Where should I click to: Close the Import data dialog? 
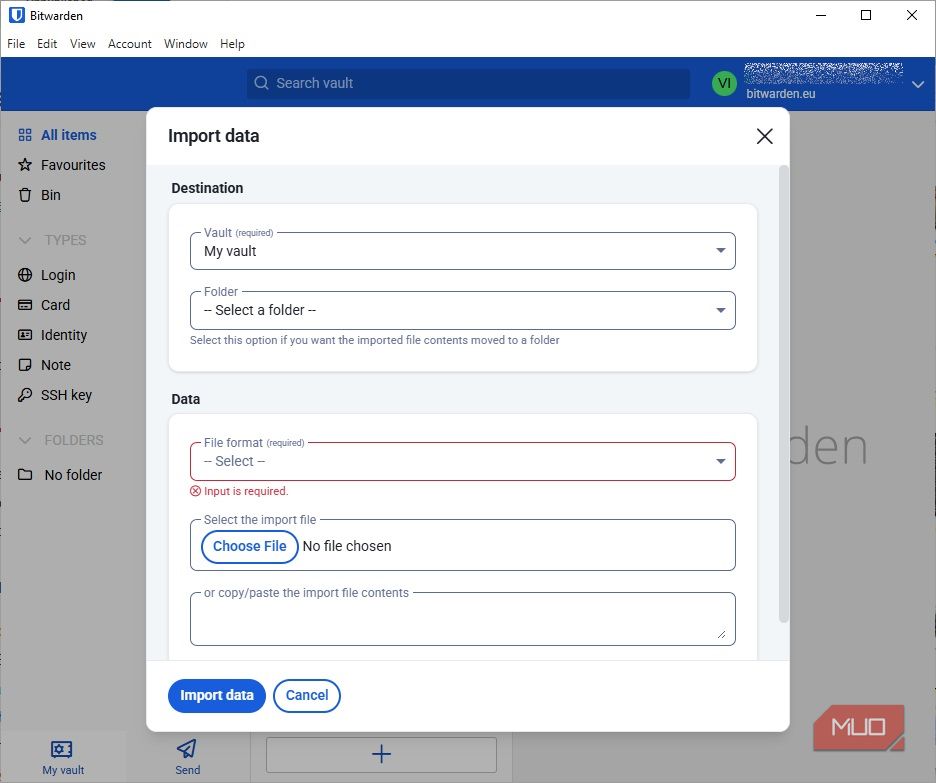click(764, 136)
